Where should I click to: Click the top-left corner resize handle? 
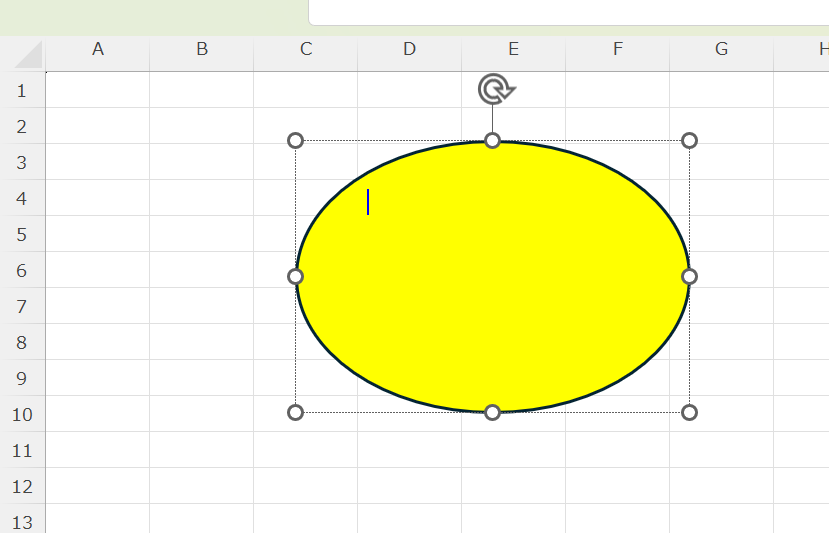[295, 141]
